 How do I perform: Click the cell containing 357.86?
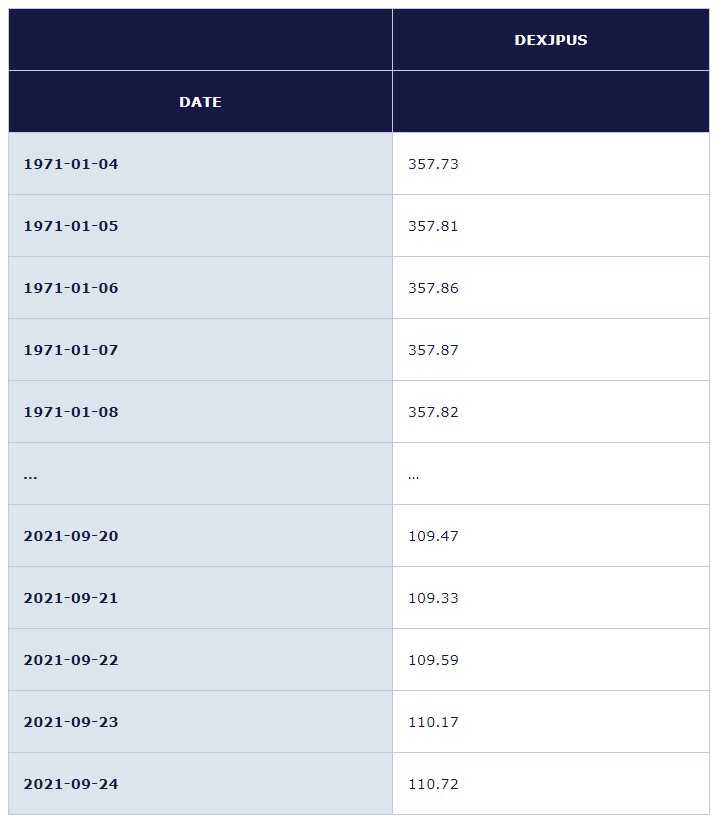tap(433, 288)
